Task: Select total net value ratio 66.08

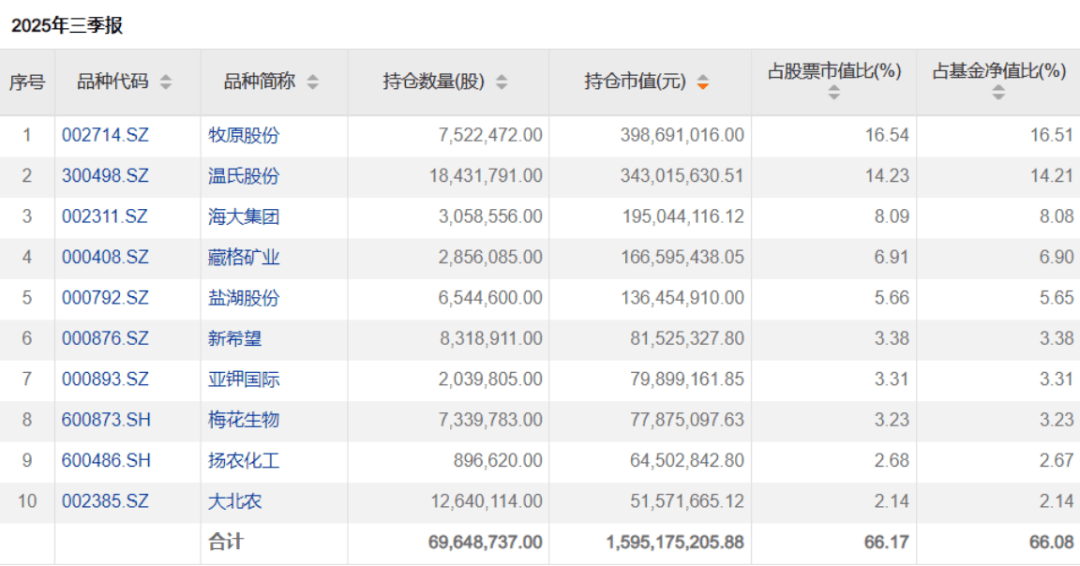Action: coord(1051,542)
